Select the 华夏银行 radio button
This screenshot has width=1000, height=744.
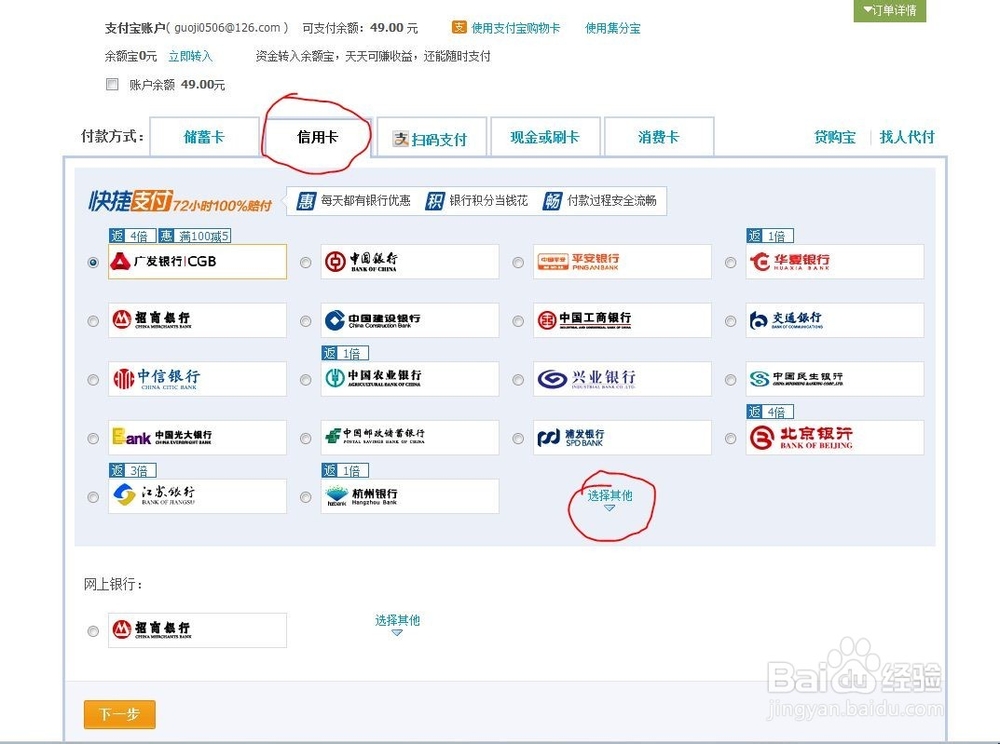730,263
